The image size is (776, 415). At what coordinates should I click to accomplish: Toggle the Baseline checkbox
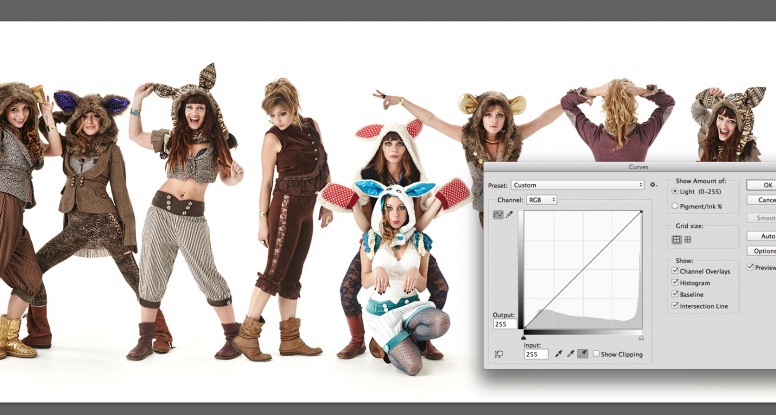[675, 294]
